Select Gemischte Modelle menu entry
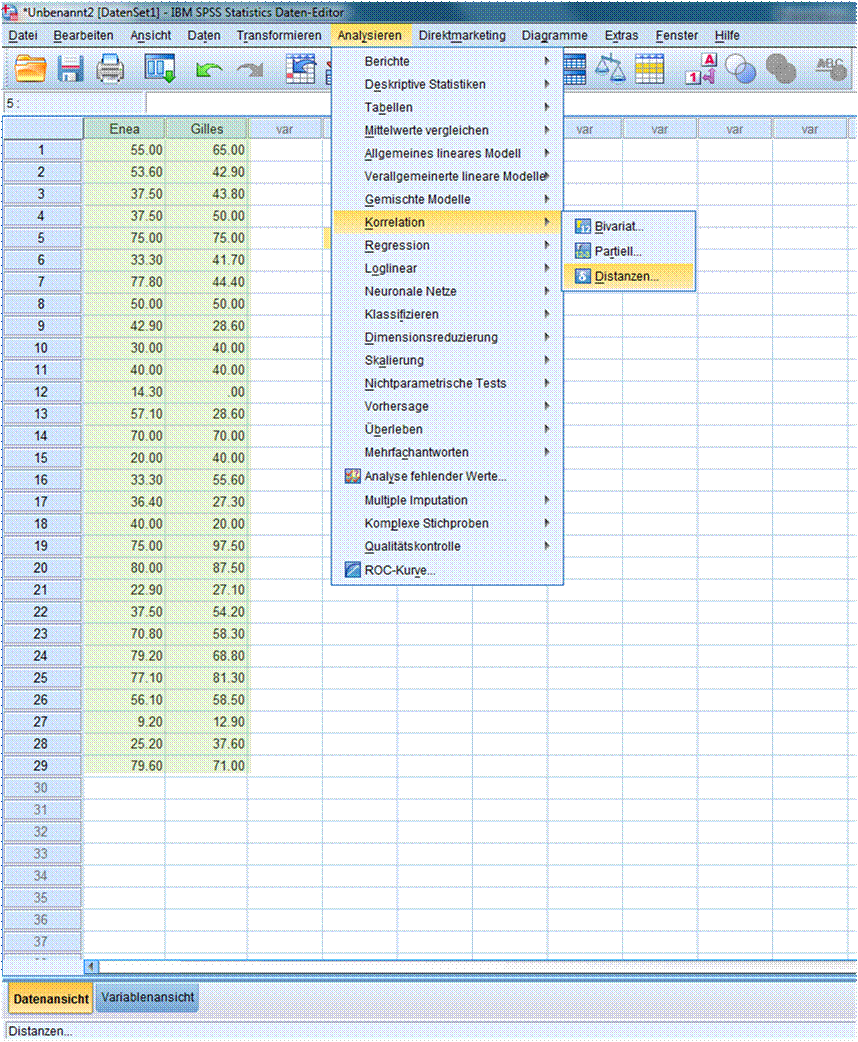Viewport: 858px width, 1042px height. pos(447,199)
